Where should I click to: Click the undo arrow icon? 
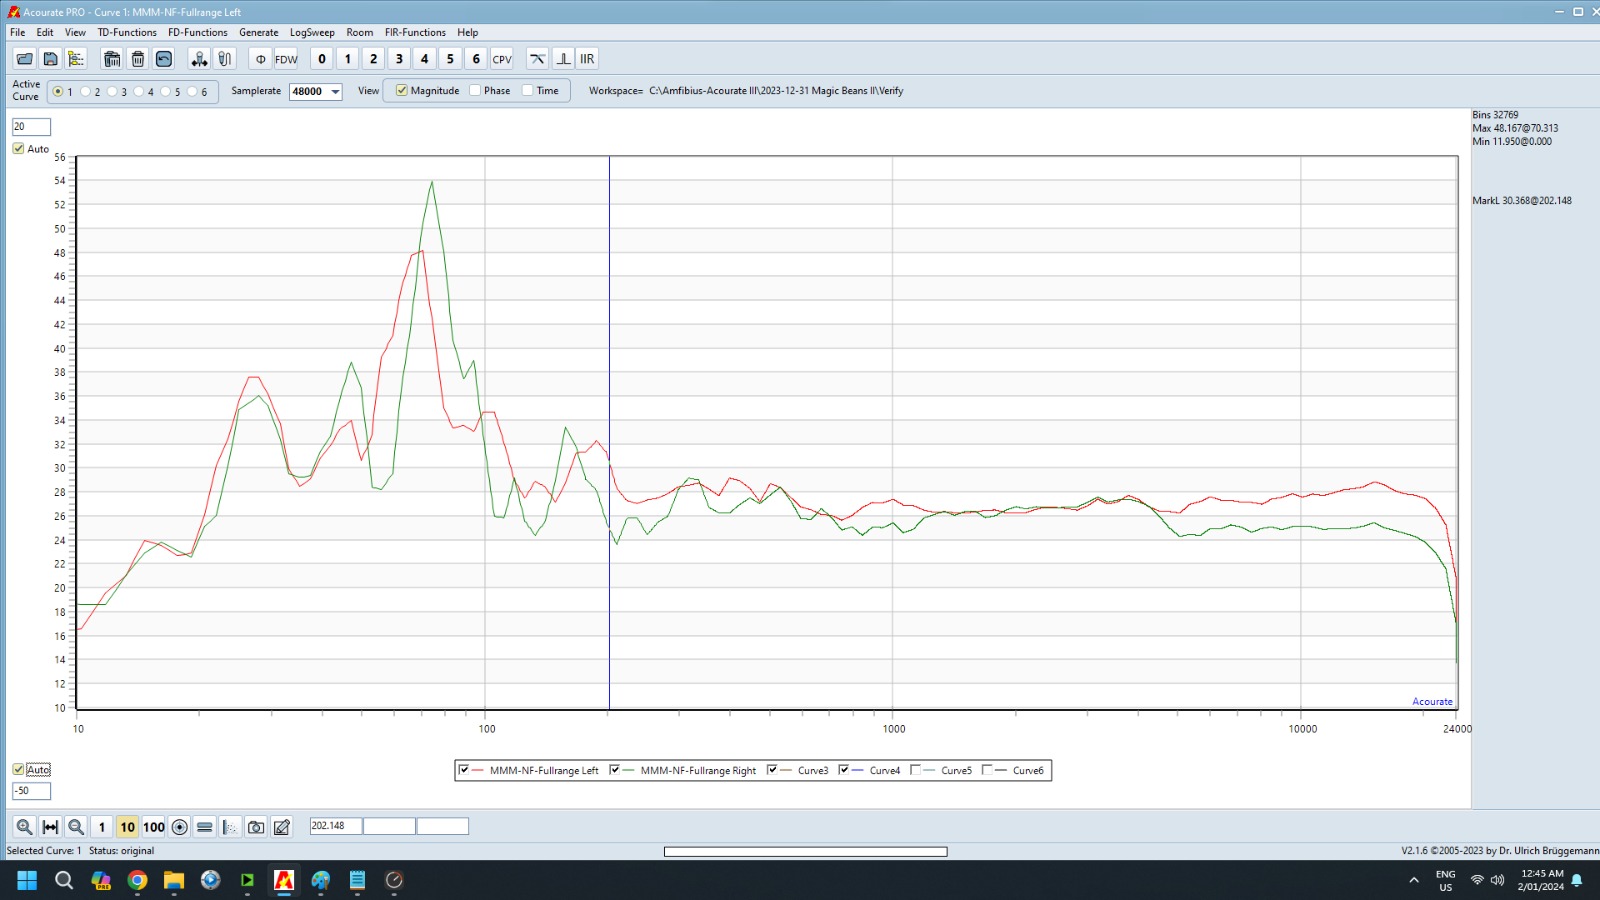click(164, 59)
